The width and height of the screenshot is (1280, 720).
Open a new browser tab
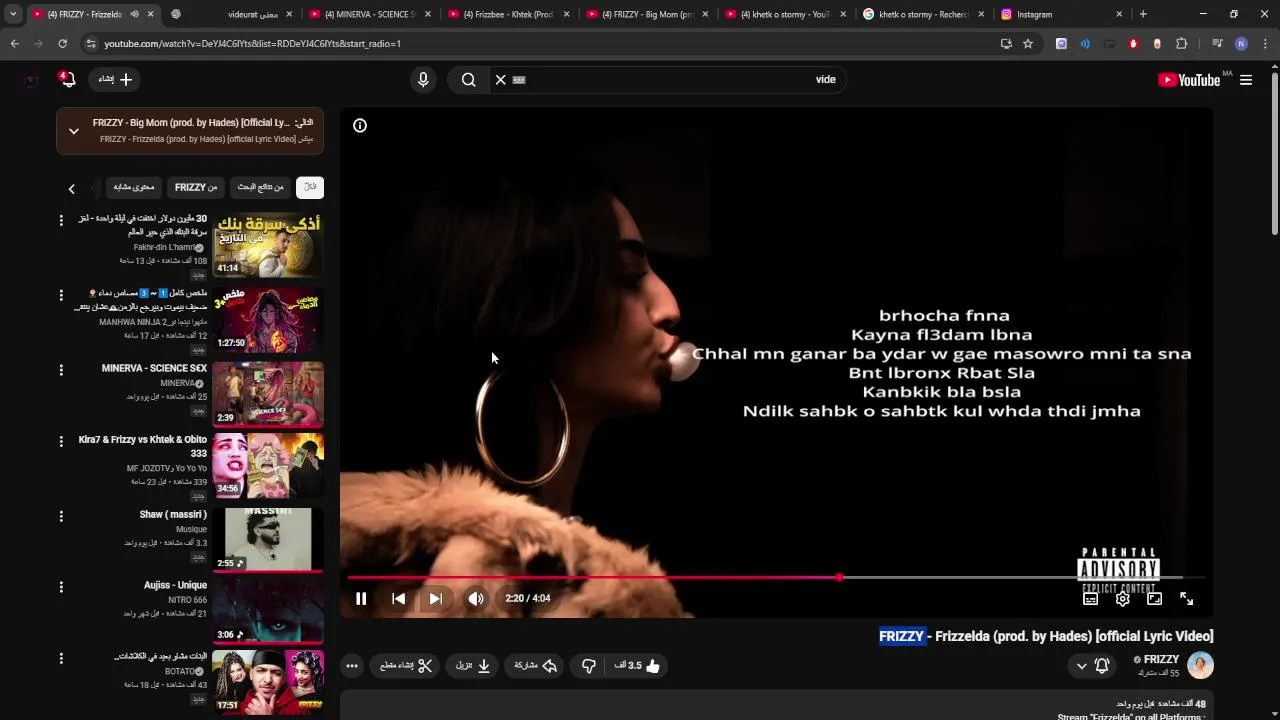pos(1143,14)
